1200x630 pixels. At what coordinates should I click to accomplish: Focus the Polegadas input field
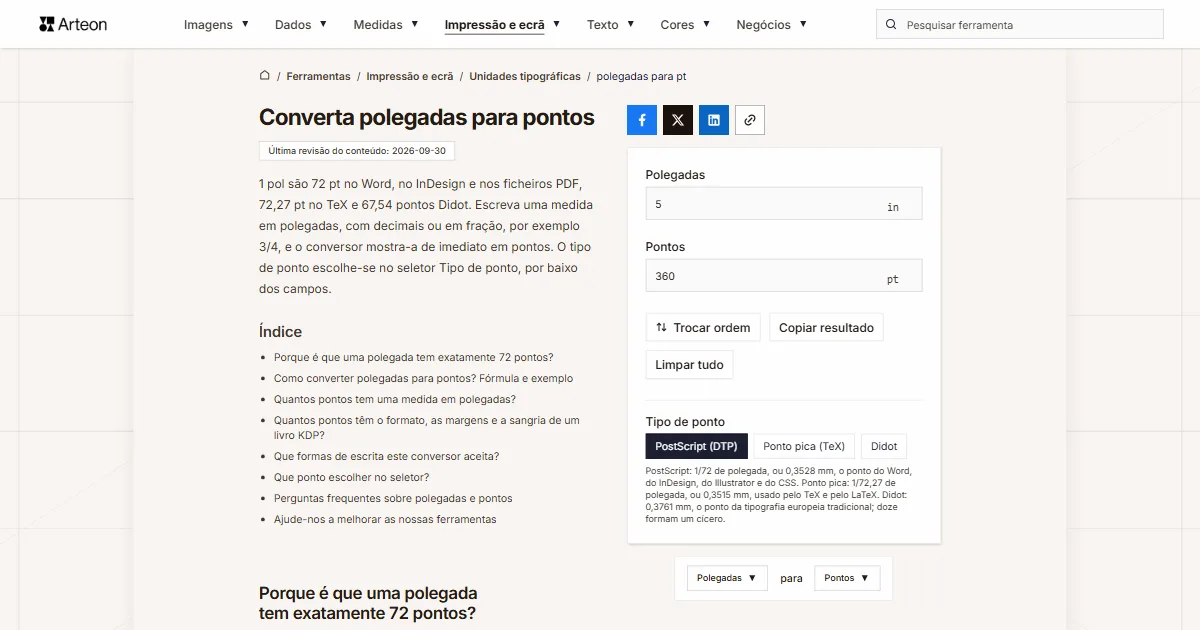[x=784, y=204]
